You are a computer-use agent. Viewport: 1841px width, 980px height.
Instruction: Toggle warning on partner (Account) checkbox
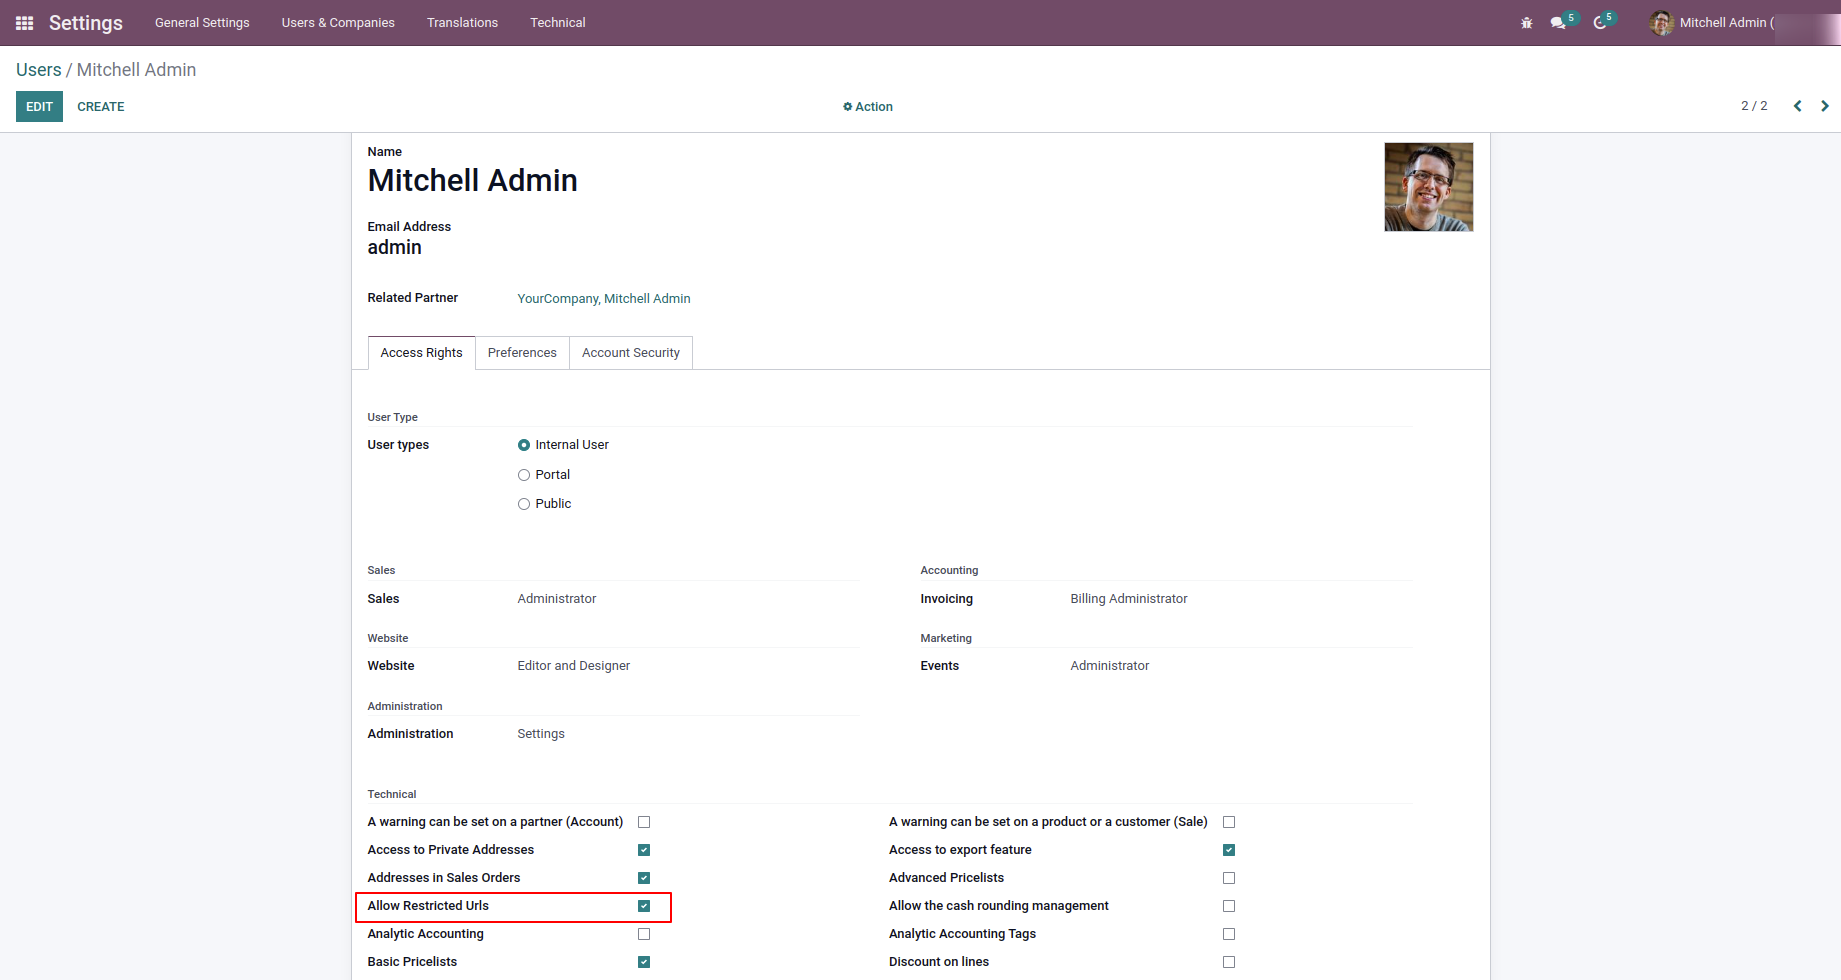point(644,822)
